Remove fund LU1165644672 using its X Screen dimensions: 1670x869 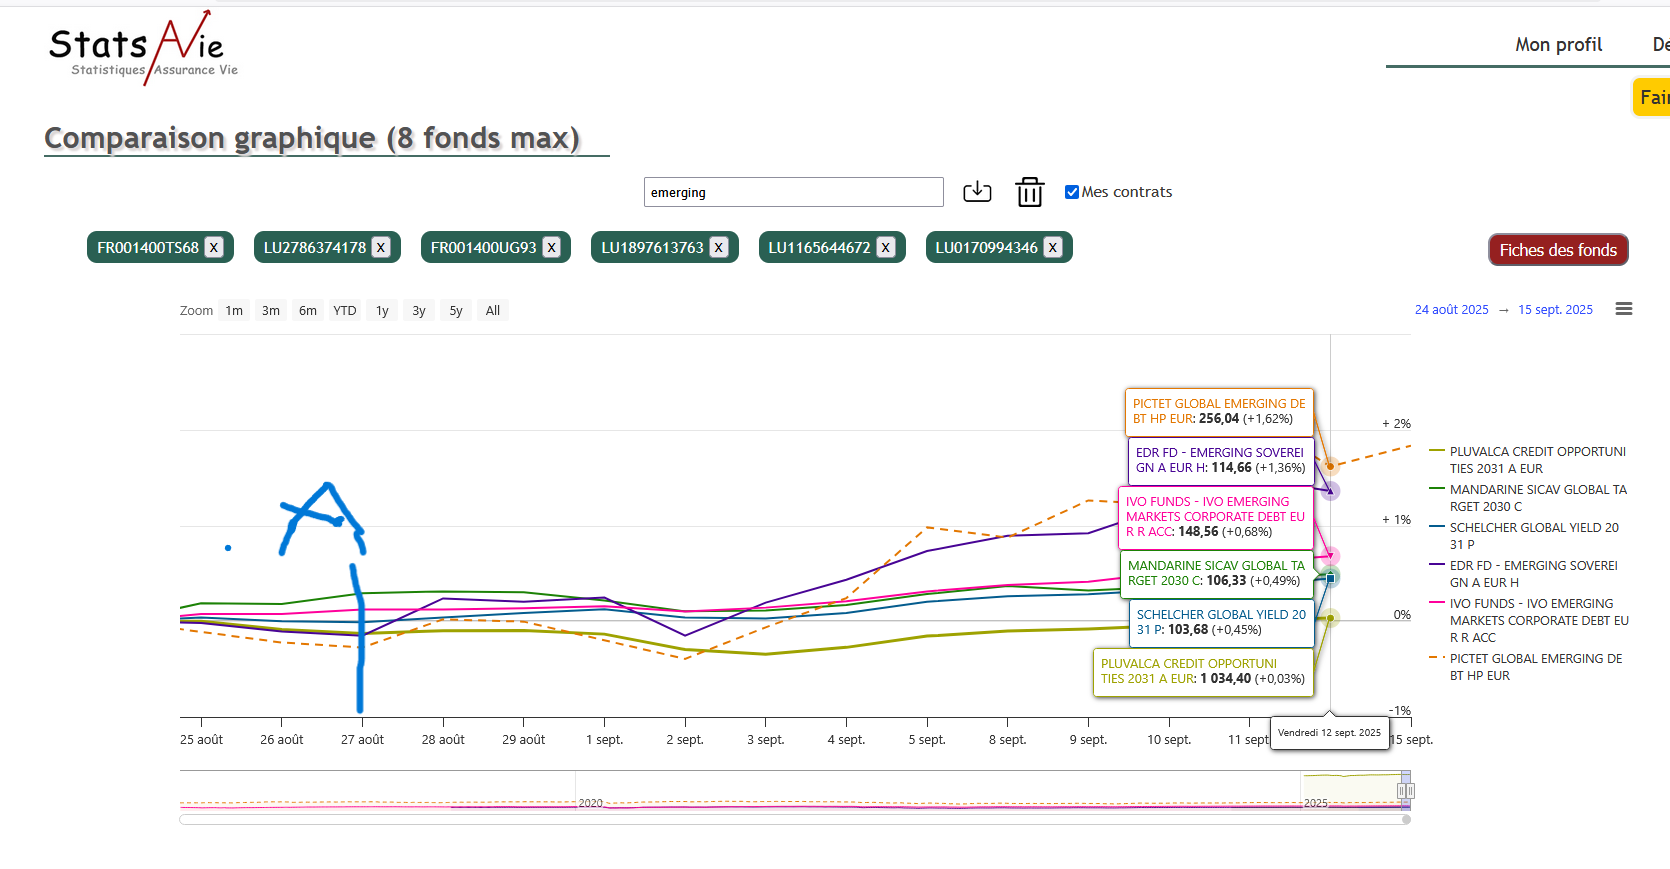tap(886, 248)
